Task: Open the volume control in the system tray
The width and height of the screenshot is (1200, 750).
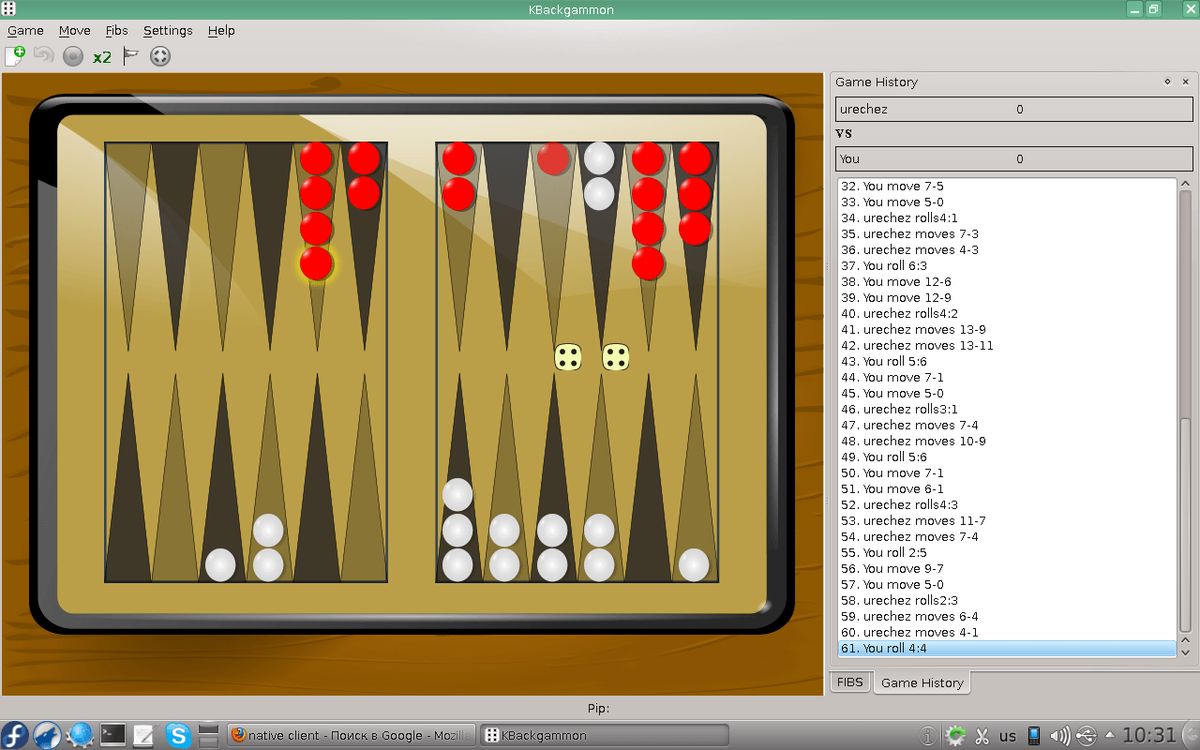Action: (1058, 734)
